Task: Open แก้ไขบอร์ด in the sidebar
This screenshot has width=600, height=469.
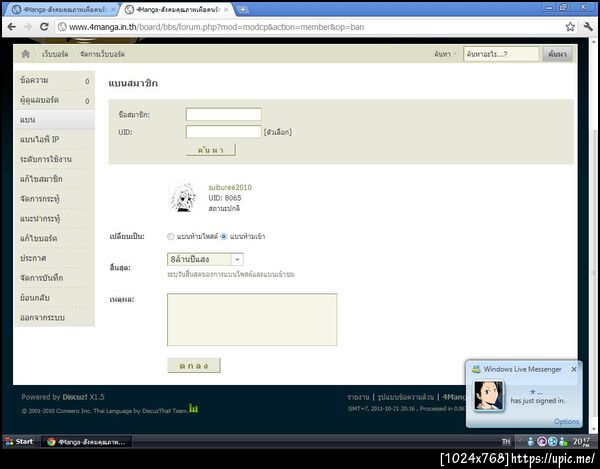Action: [x=54, y=238]
